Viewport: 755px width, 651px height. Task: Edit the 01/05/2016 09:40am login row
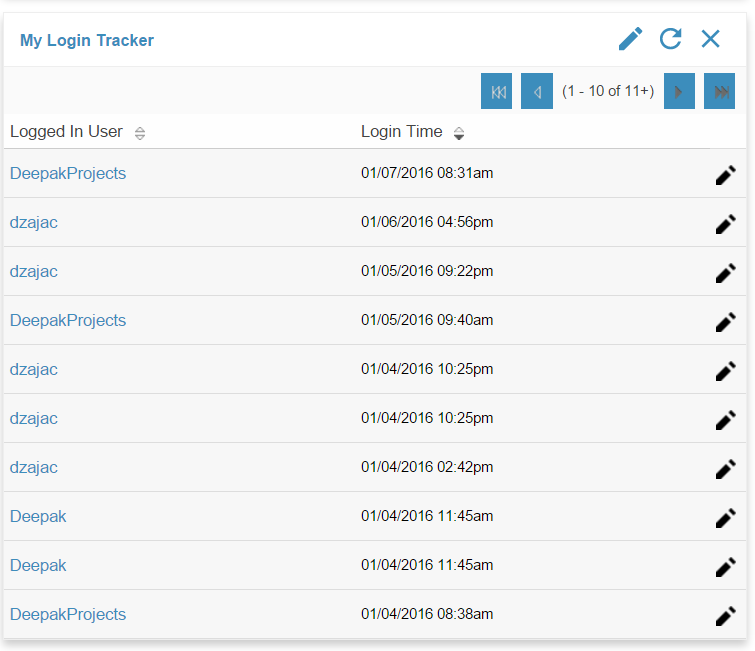tap(726, 322)
